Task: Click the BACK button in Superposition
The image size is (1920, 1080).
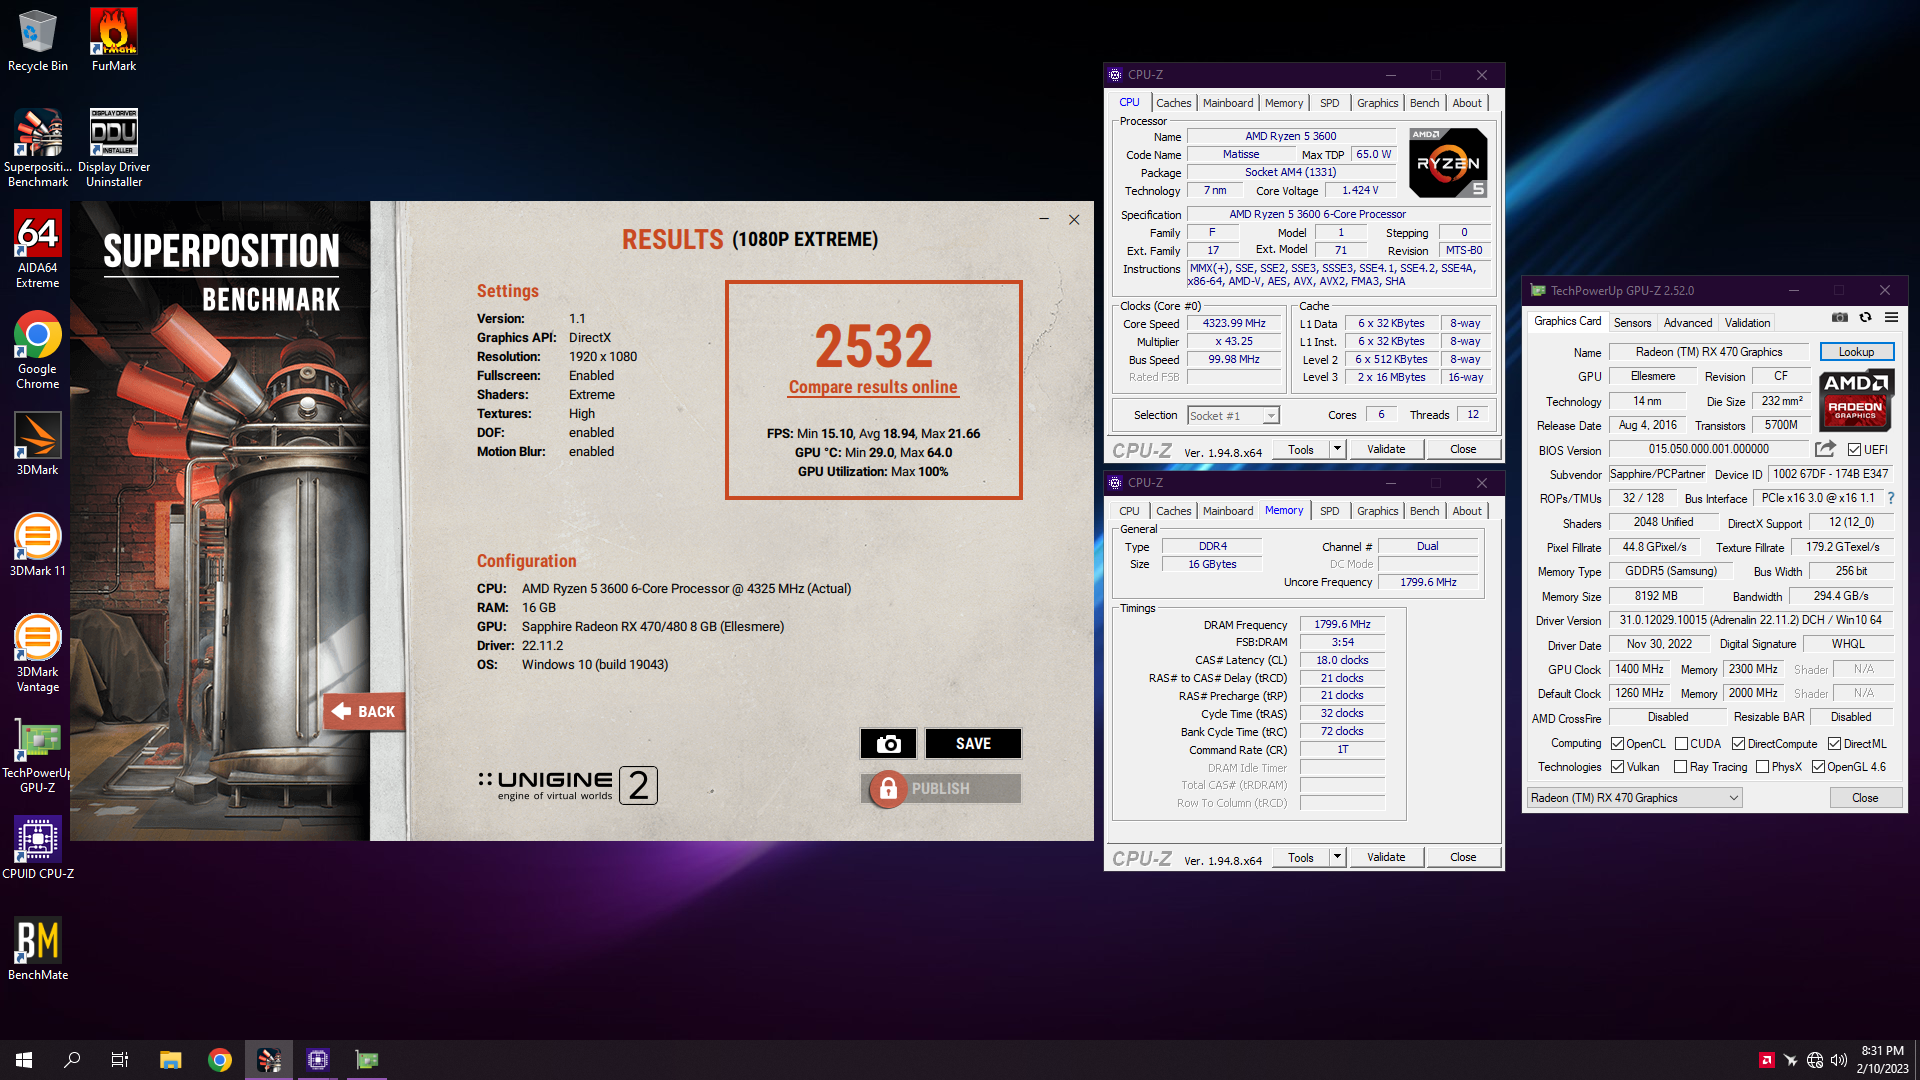Action: click(x=364, y=711)
